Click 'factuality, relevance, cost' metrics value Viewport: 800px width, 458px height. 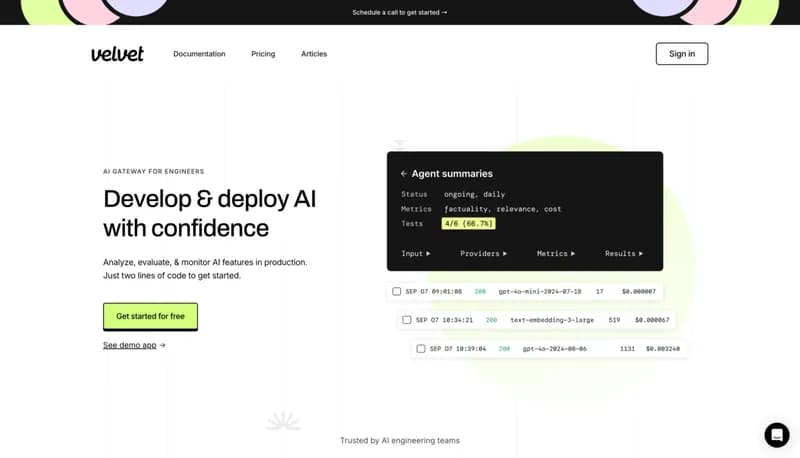(503, 209)
